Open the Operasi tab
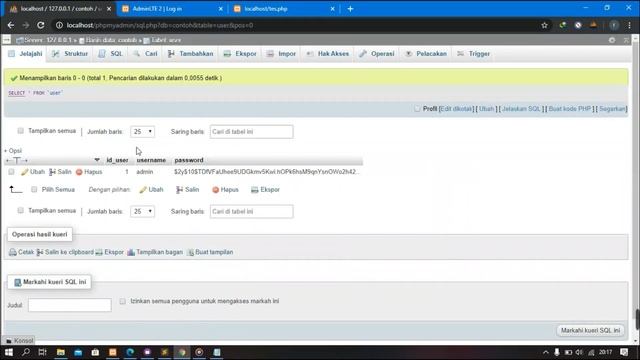The image size is (640, 360). pyautogui.click(x=377, y=54)
